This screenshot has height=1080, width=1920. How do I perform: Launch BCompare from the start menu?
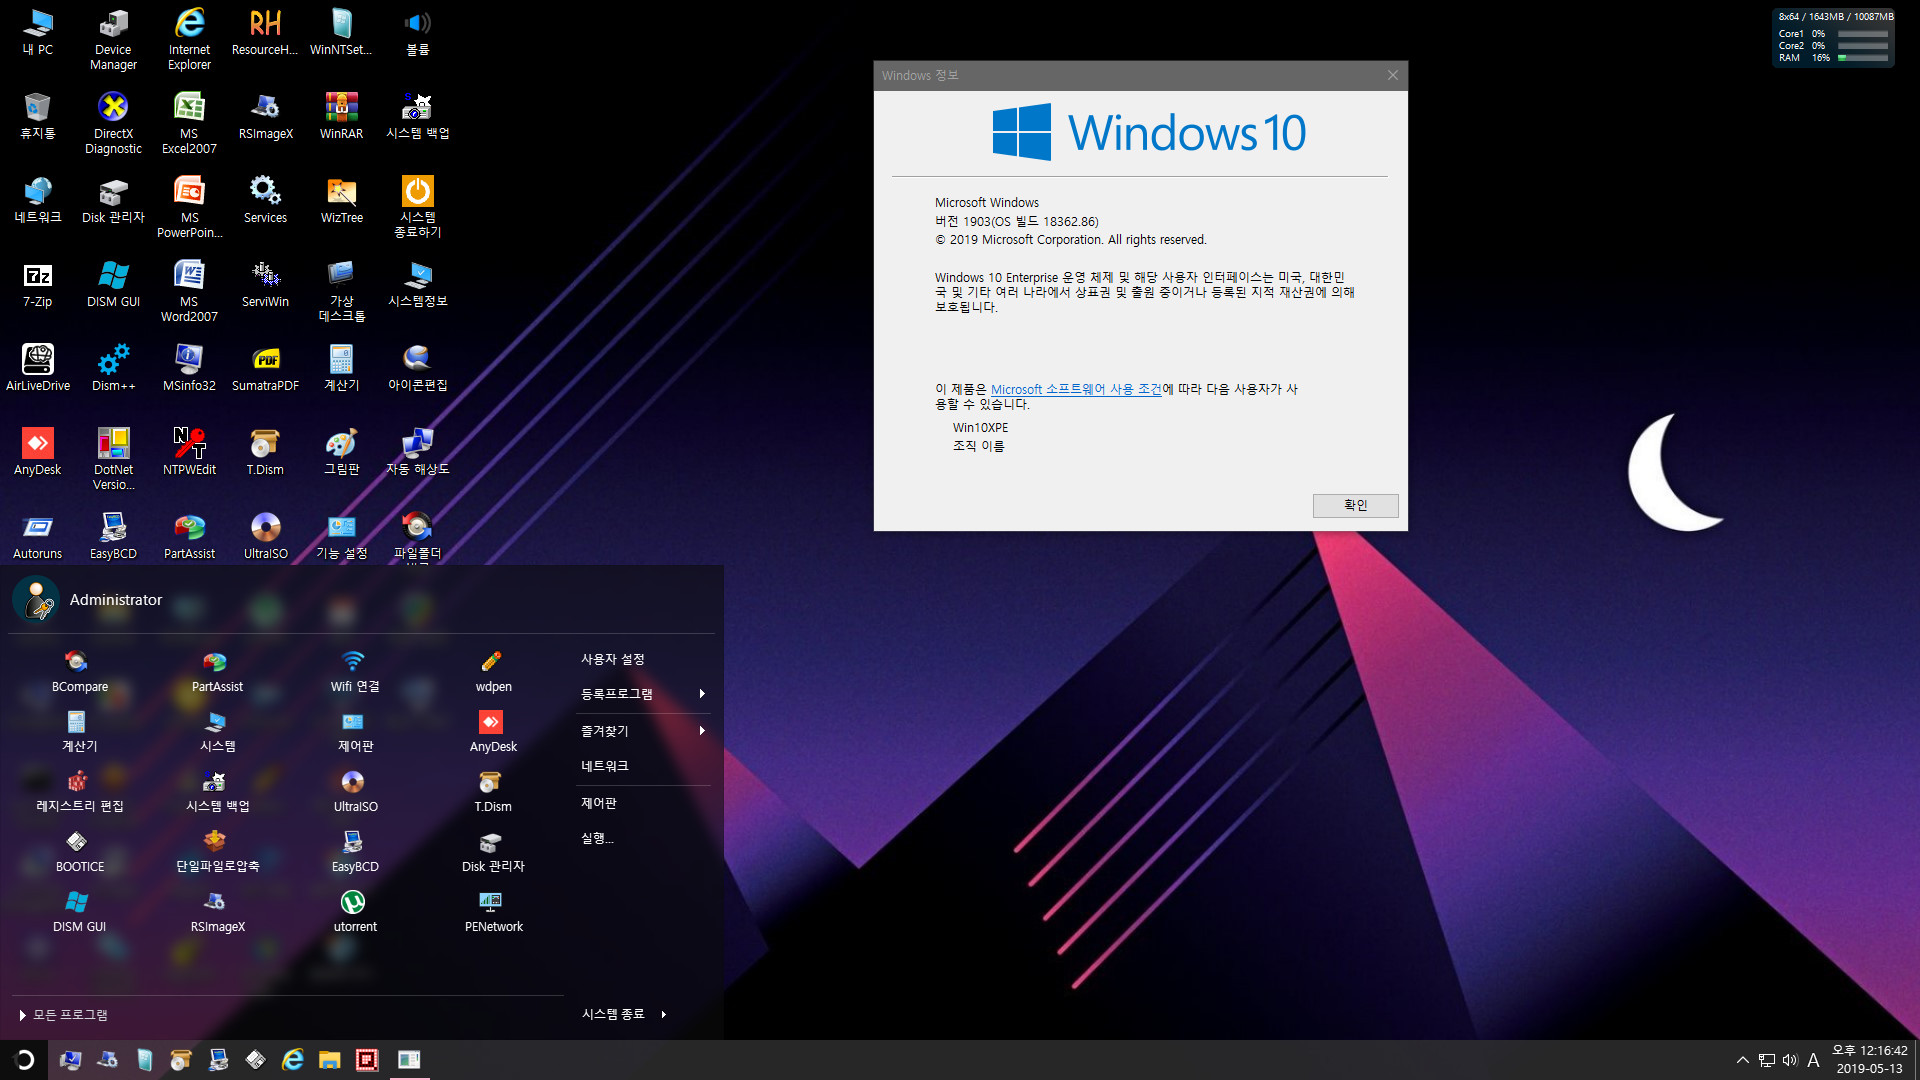[79, 672]
